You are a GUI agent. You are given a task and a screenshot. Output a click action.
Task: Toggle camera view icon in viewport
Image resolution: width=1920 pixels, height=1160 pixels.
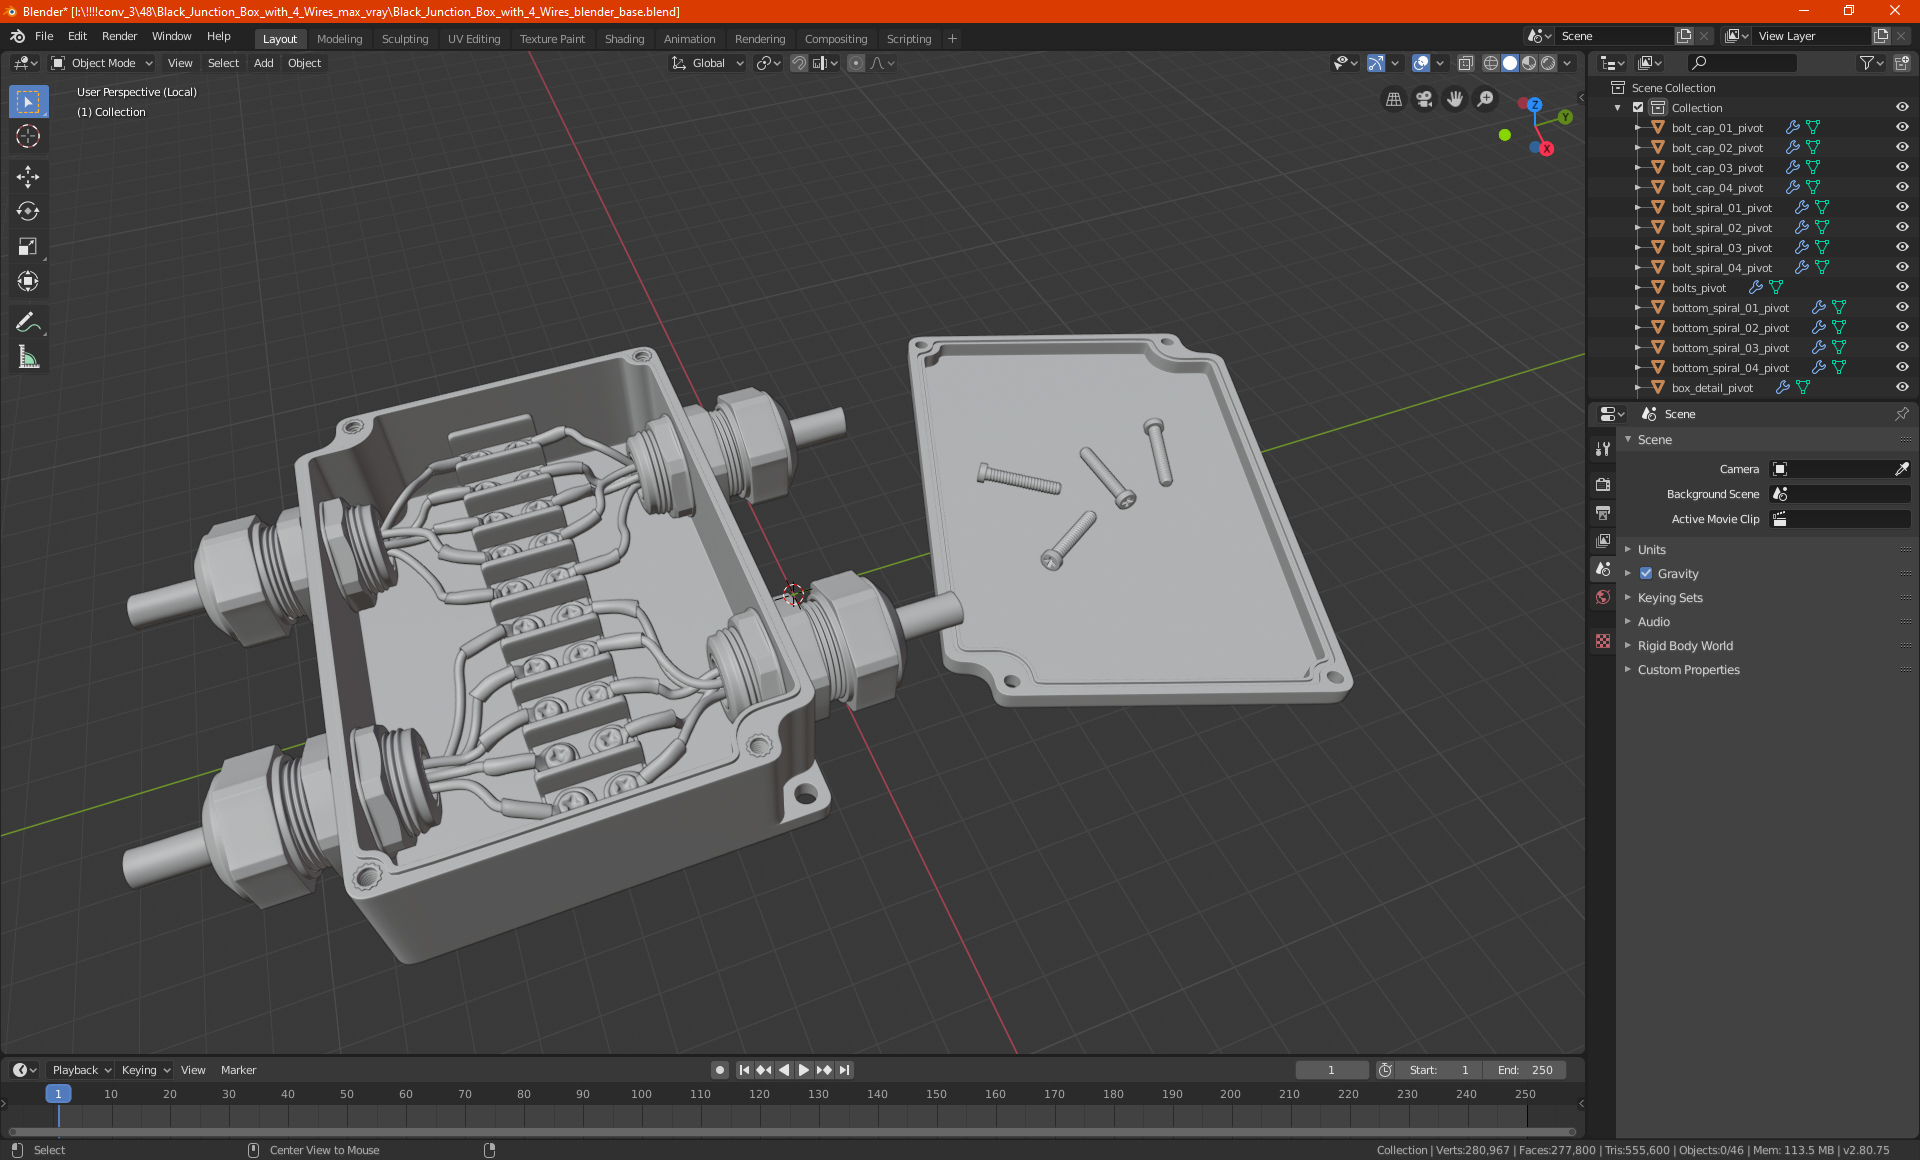1424,99
